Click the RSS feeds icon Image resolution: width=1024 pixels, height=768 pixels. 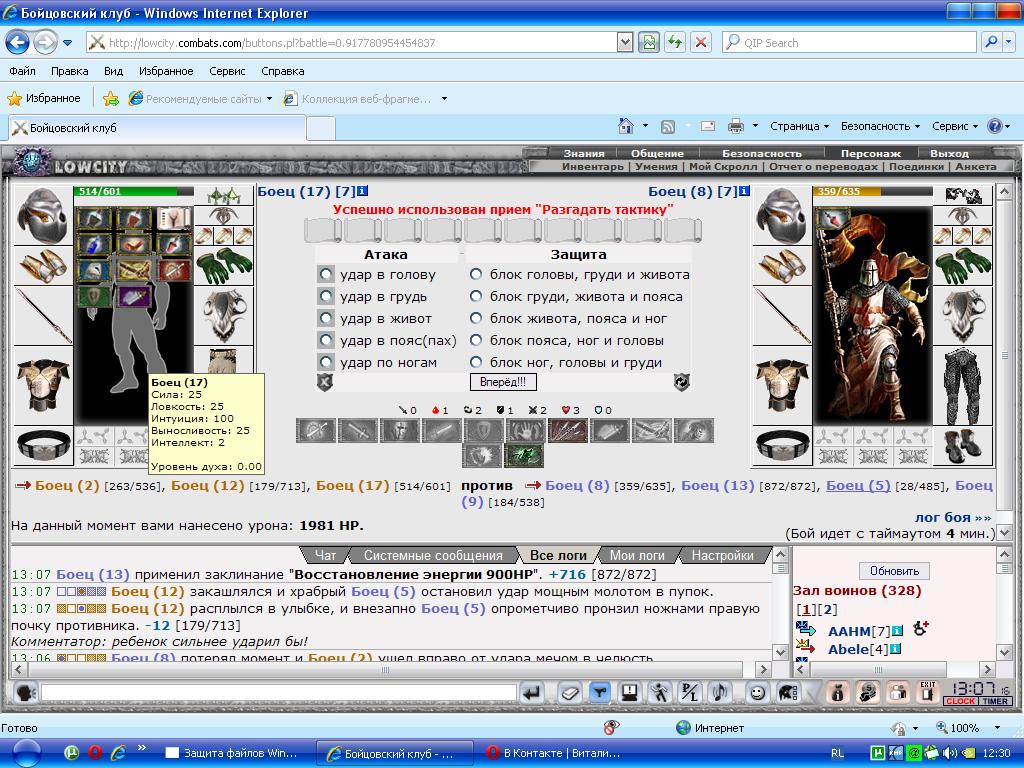(667, 126)
